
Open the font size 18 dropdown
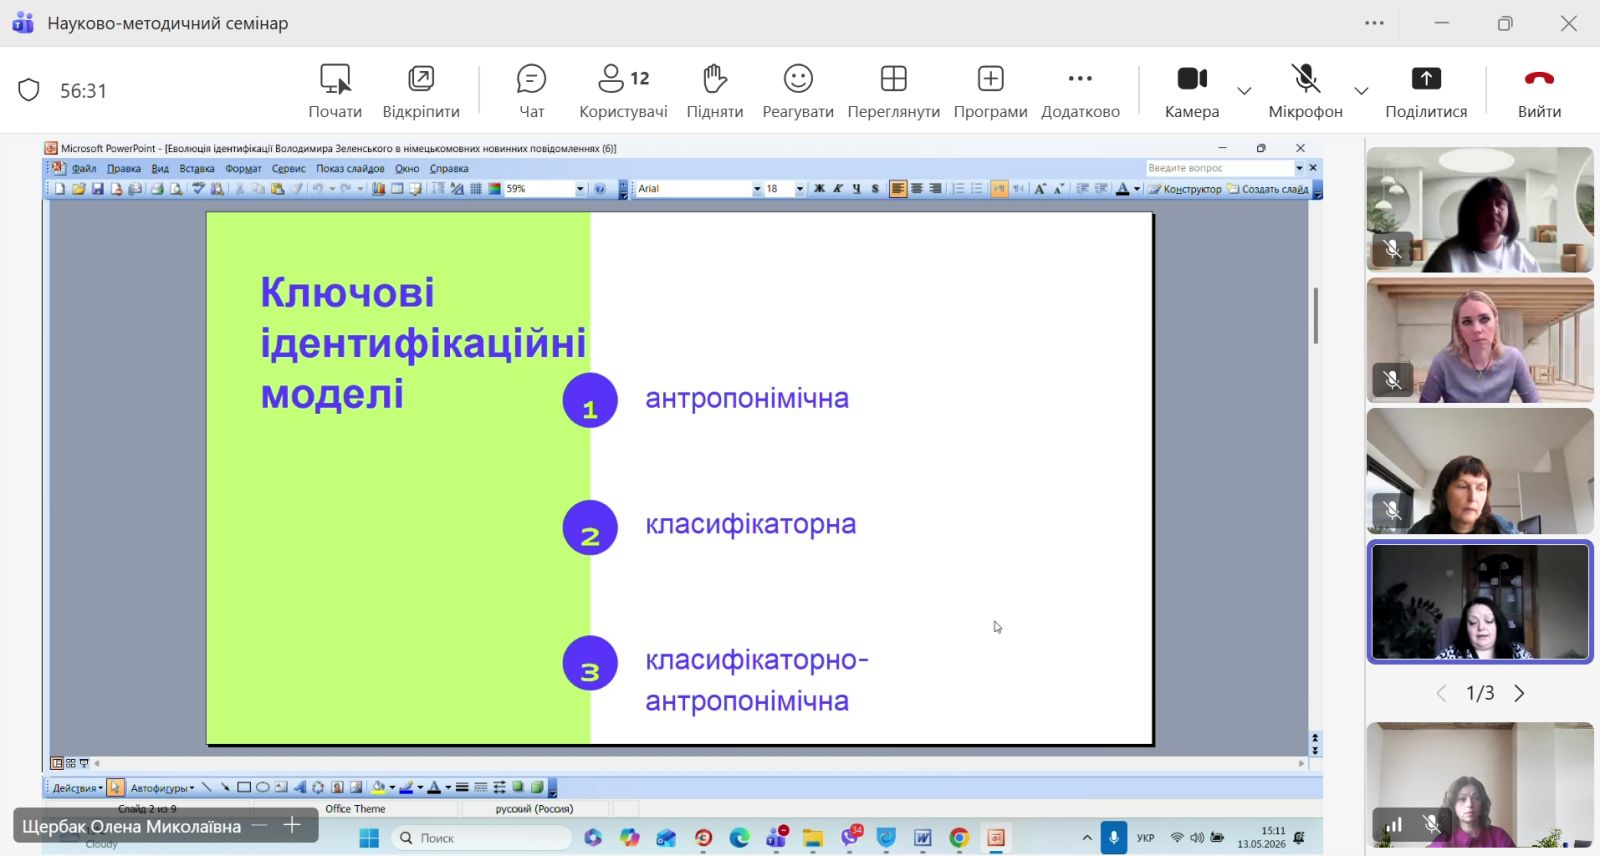(x=799, y=189)
